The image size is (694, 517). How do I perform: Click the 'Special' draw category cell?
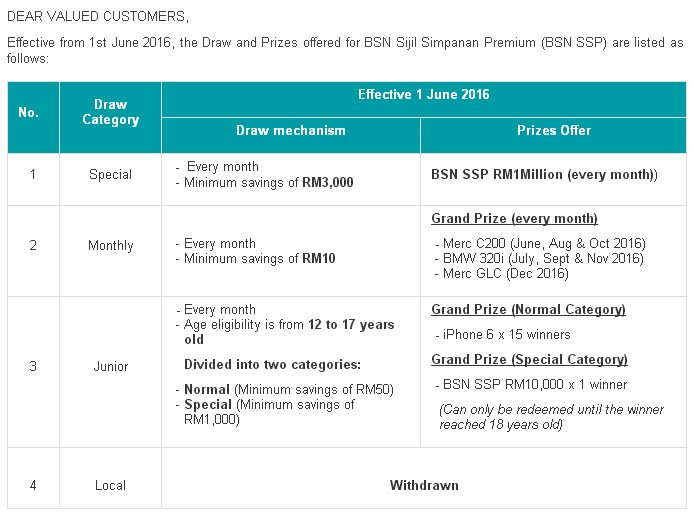pos(111,174)
